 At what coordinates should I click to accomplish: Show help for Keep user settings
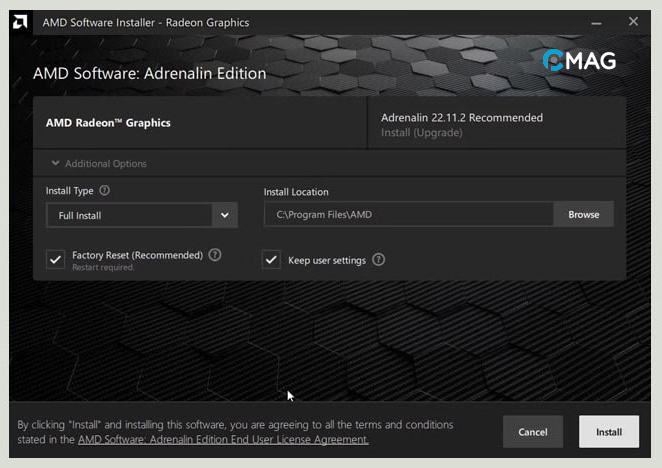[378, 259]
